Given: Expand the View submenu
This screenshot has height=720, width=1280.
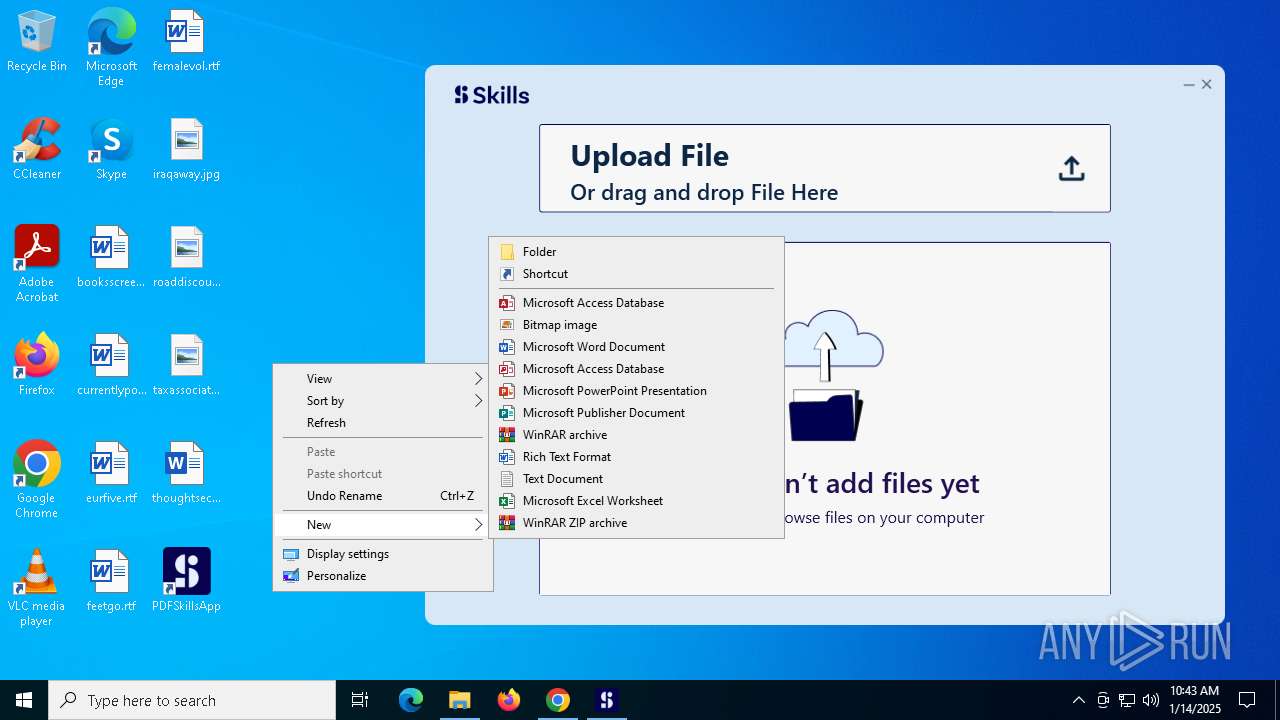Looking at the screenshot, I should point(383,379).
